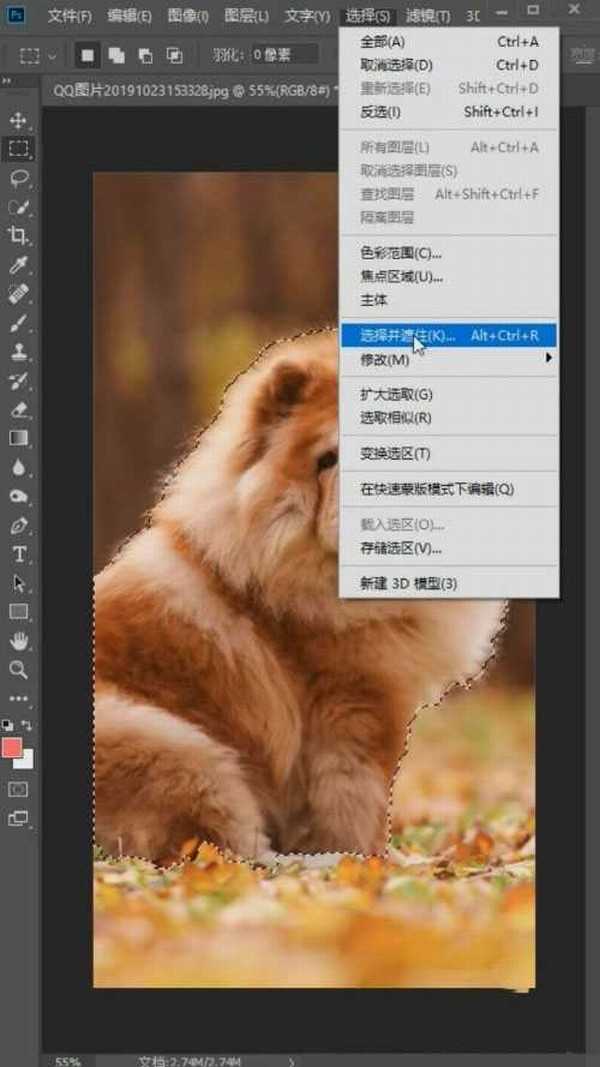Select the Zoom magnifier tool

pyautogui.click(x=18, y=669)
